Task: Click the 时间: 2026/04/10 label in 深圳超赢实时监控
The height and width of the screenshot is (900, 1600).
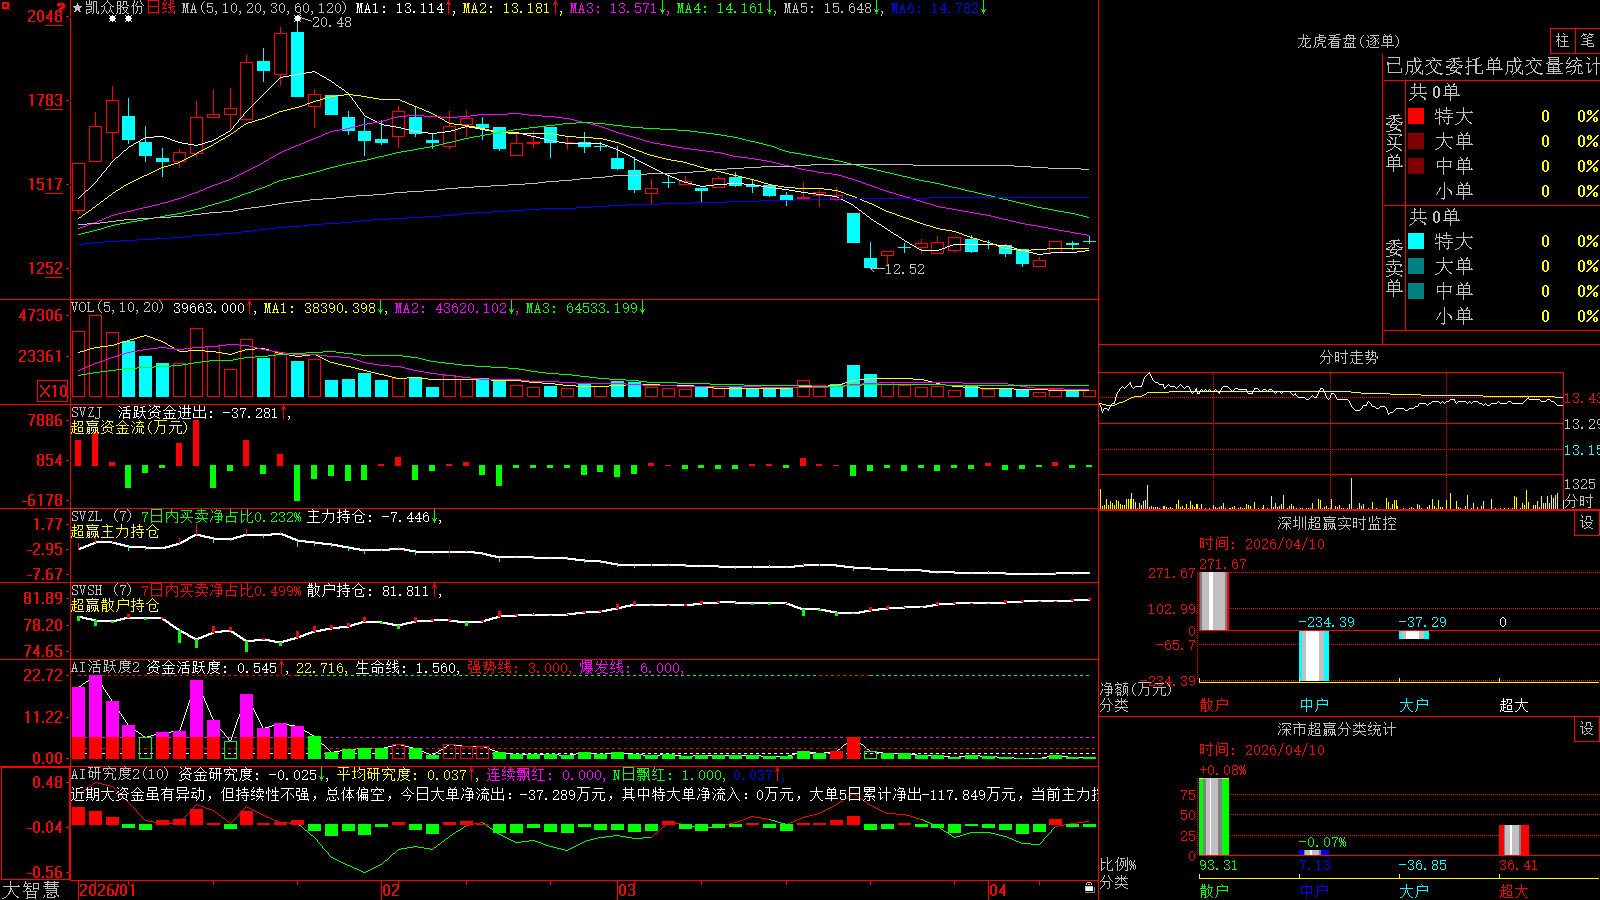Action: coord(1262,544)
